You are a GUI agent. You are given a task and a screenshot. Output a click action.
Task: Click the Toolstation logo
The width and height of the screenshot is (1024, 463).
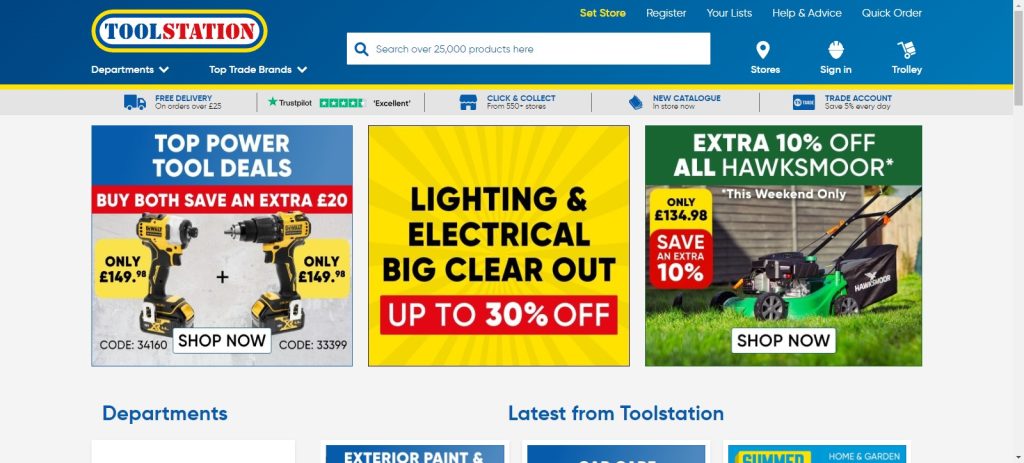click(180, 31)
